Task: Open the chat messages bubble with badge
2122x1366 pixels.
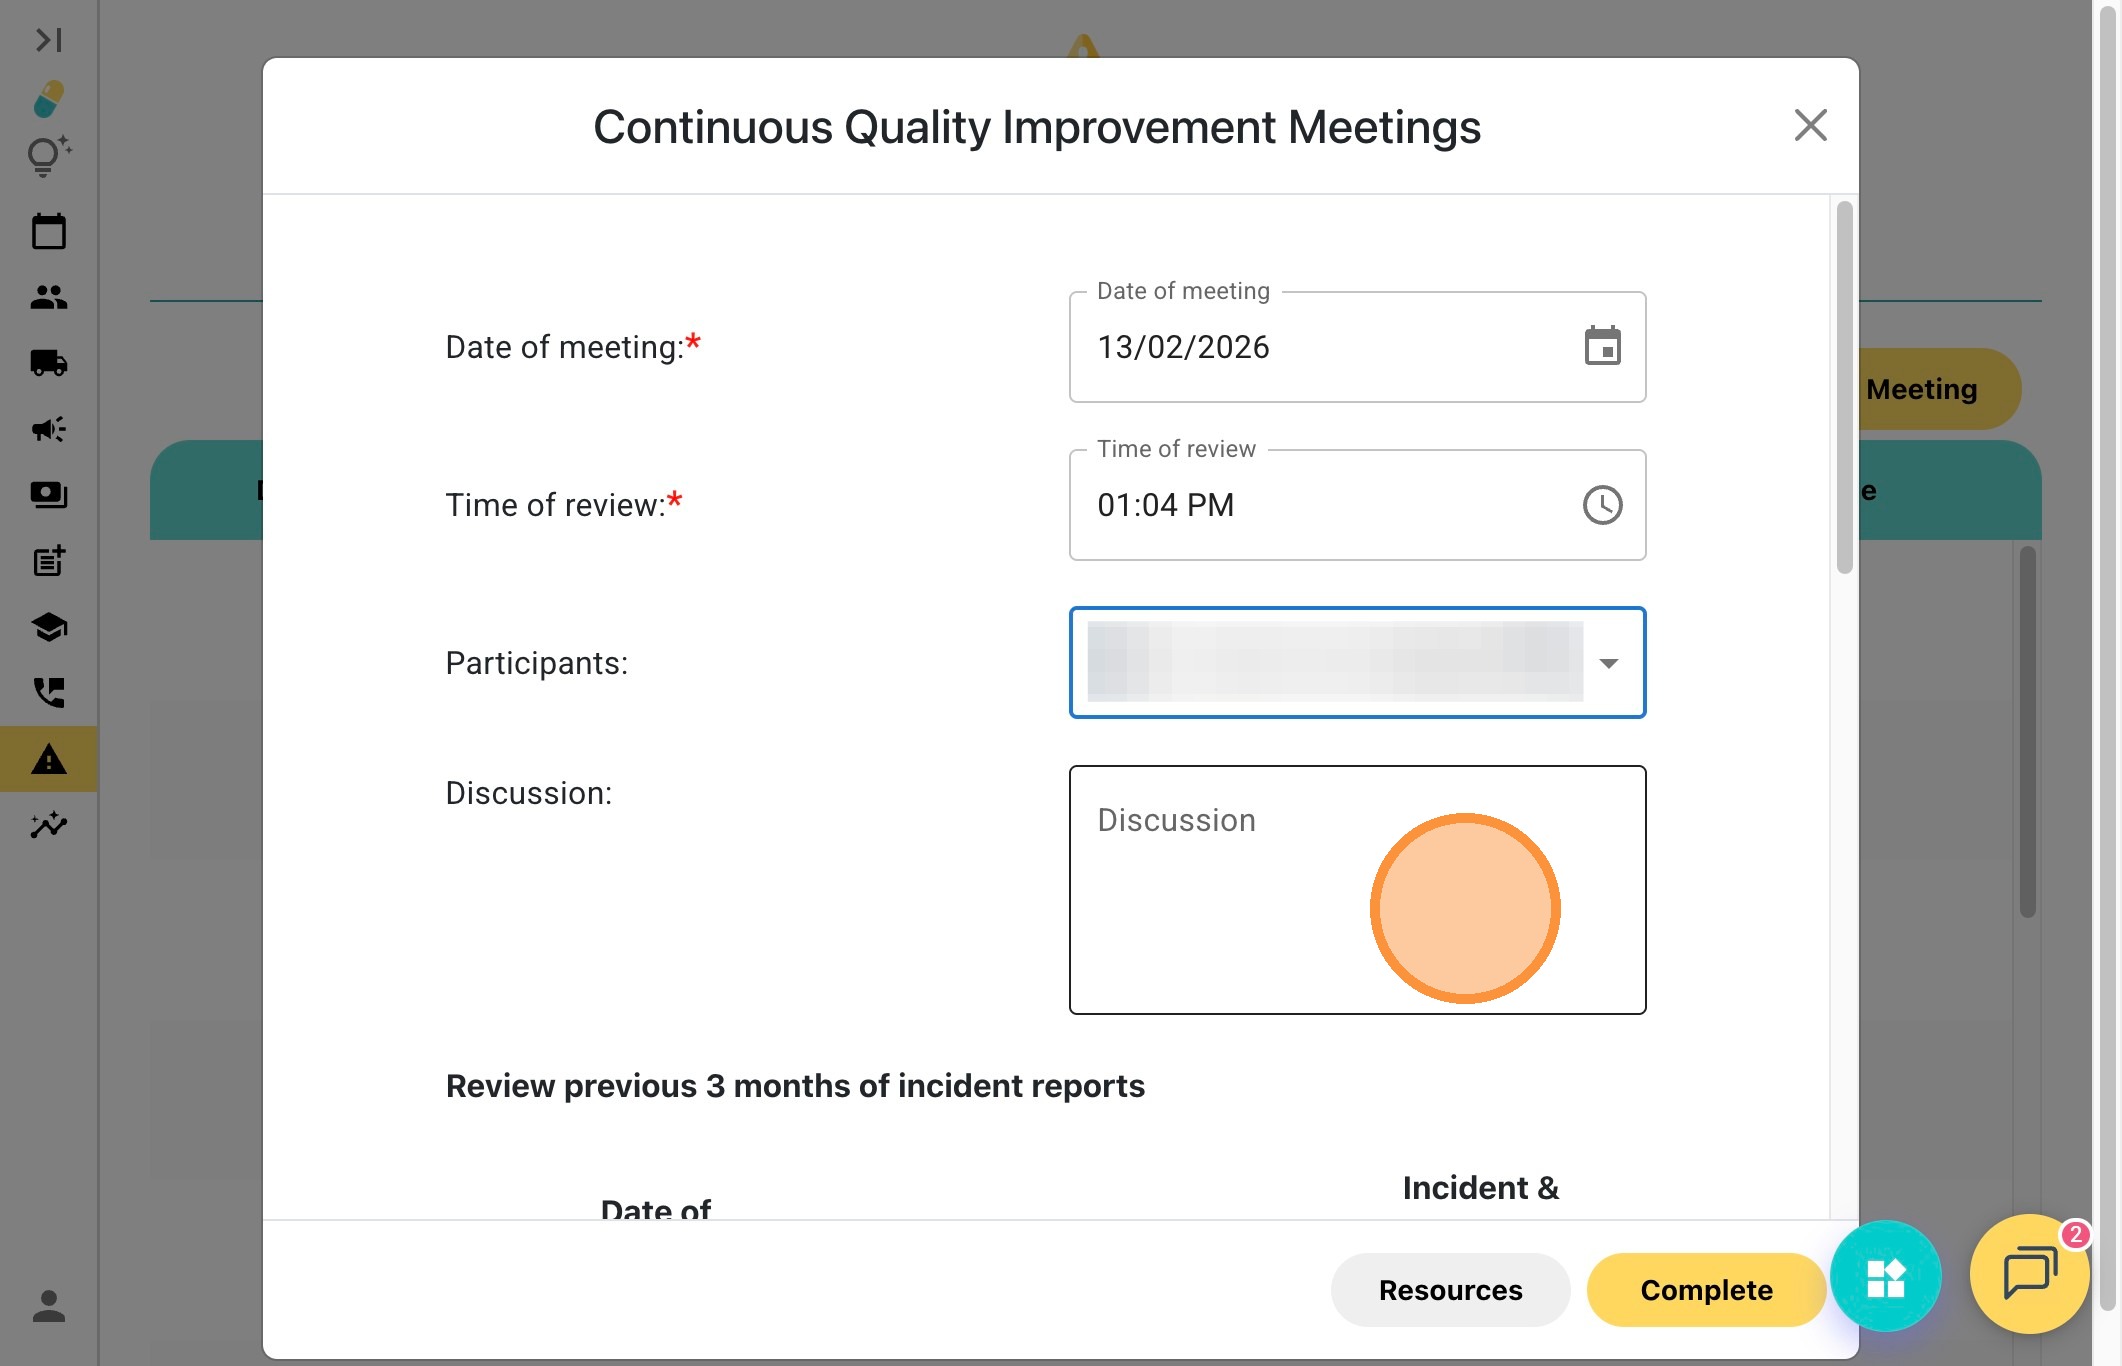Action: [2028, 1274]
